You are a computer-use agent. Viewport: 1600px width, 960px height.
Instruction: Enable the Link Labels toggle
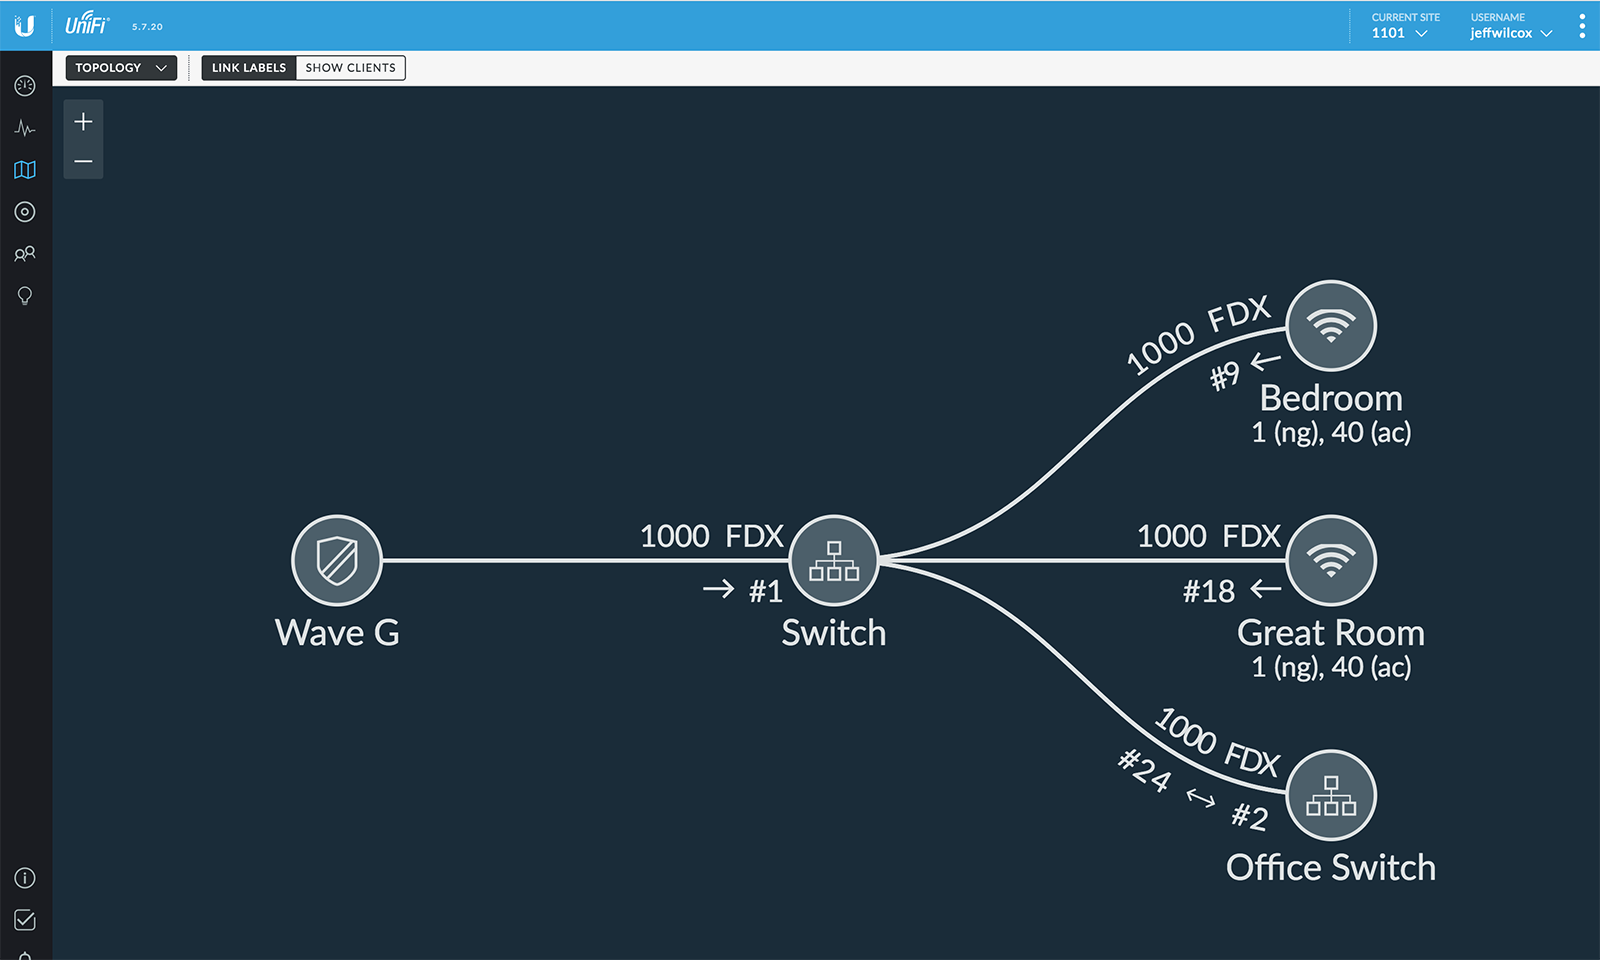249,68
